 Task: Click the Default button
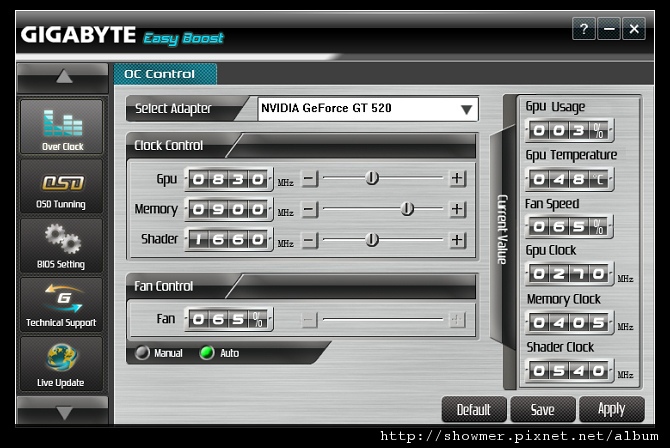pyautogui.click(x=474, y=410)
